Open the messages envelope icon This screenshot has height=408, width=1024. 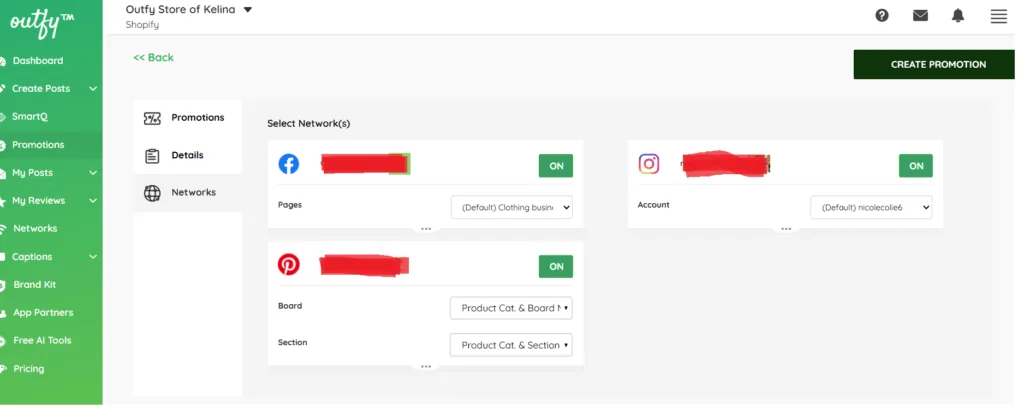920,16
